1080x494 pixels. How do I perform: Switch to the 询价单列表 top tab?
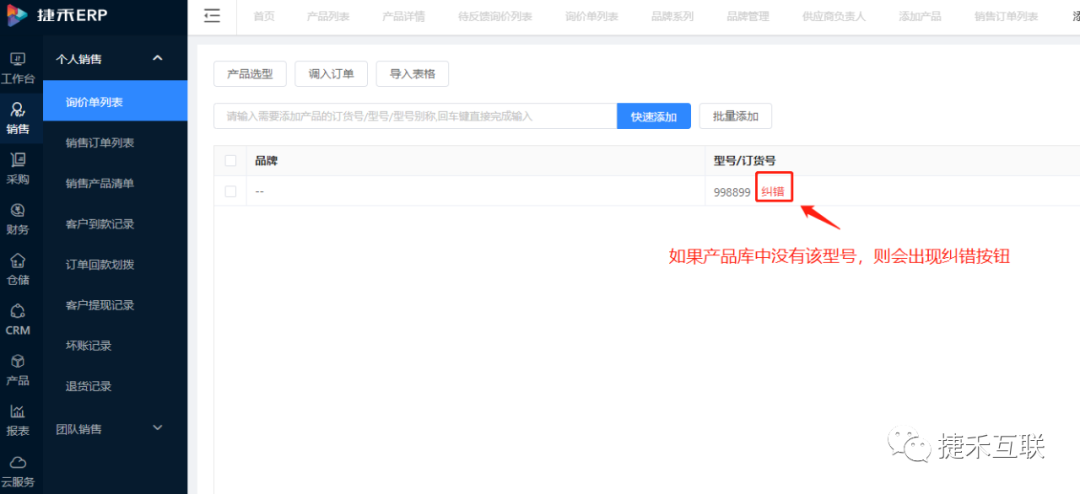[592, 17]
